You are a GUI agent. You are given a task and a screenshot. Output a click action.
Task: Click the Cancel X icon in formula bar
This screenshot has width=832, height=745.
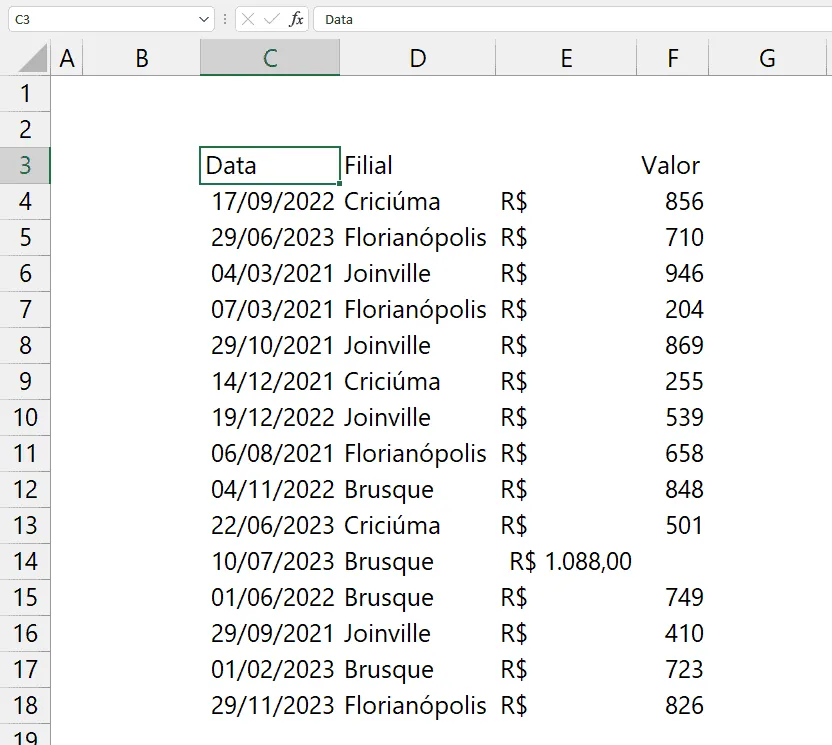click(248, 20)
